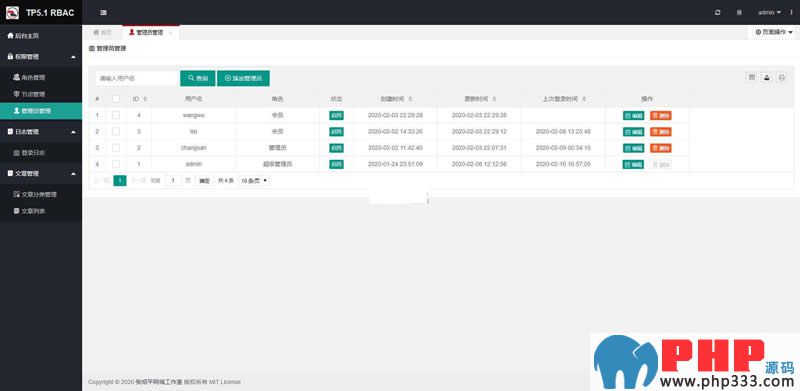The image size is (800, 391).
Task: Open Role Management (角色管理) in sidebar
Action: click(41, 78)
